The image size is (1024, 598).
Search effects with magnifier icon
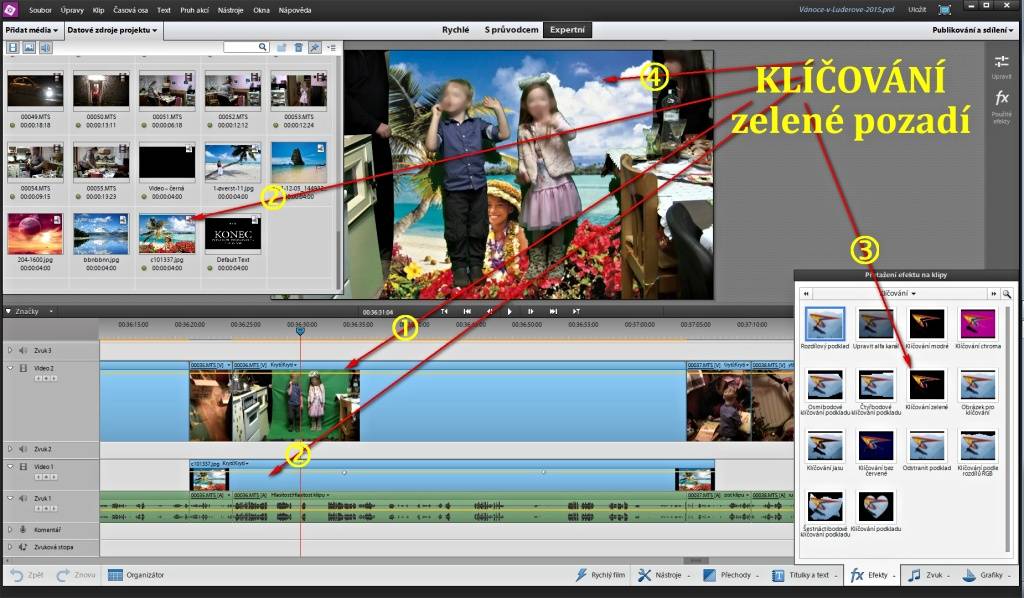pyautogui.click(x=1006, y=294)
